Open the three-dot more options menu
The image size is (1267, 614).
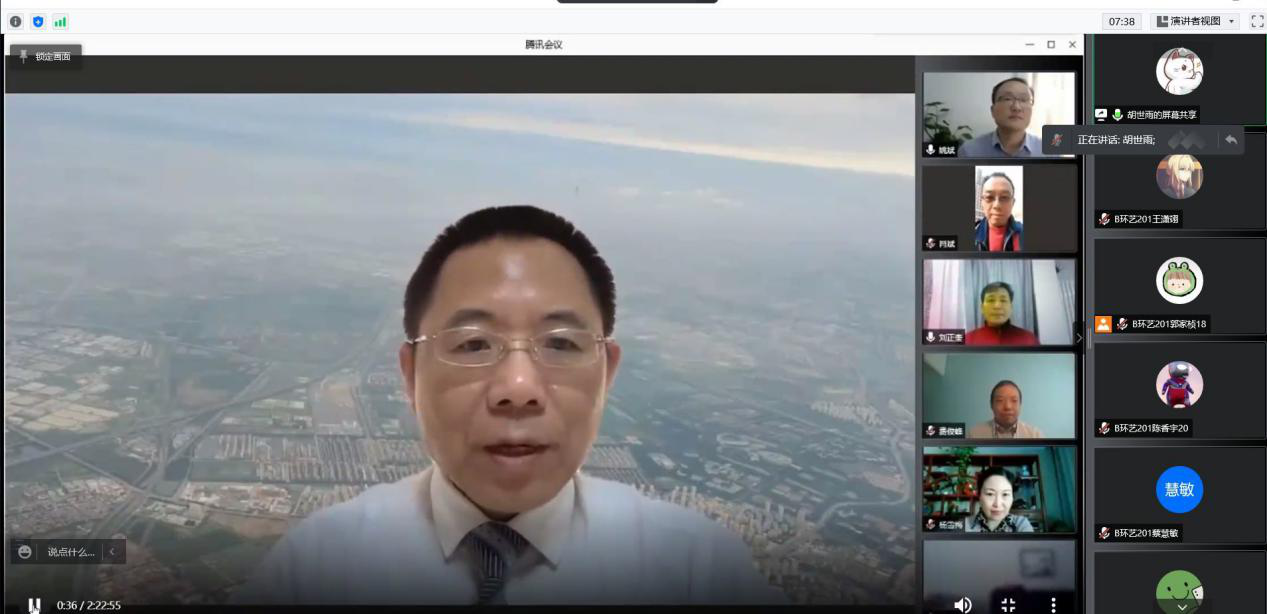1053,604
